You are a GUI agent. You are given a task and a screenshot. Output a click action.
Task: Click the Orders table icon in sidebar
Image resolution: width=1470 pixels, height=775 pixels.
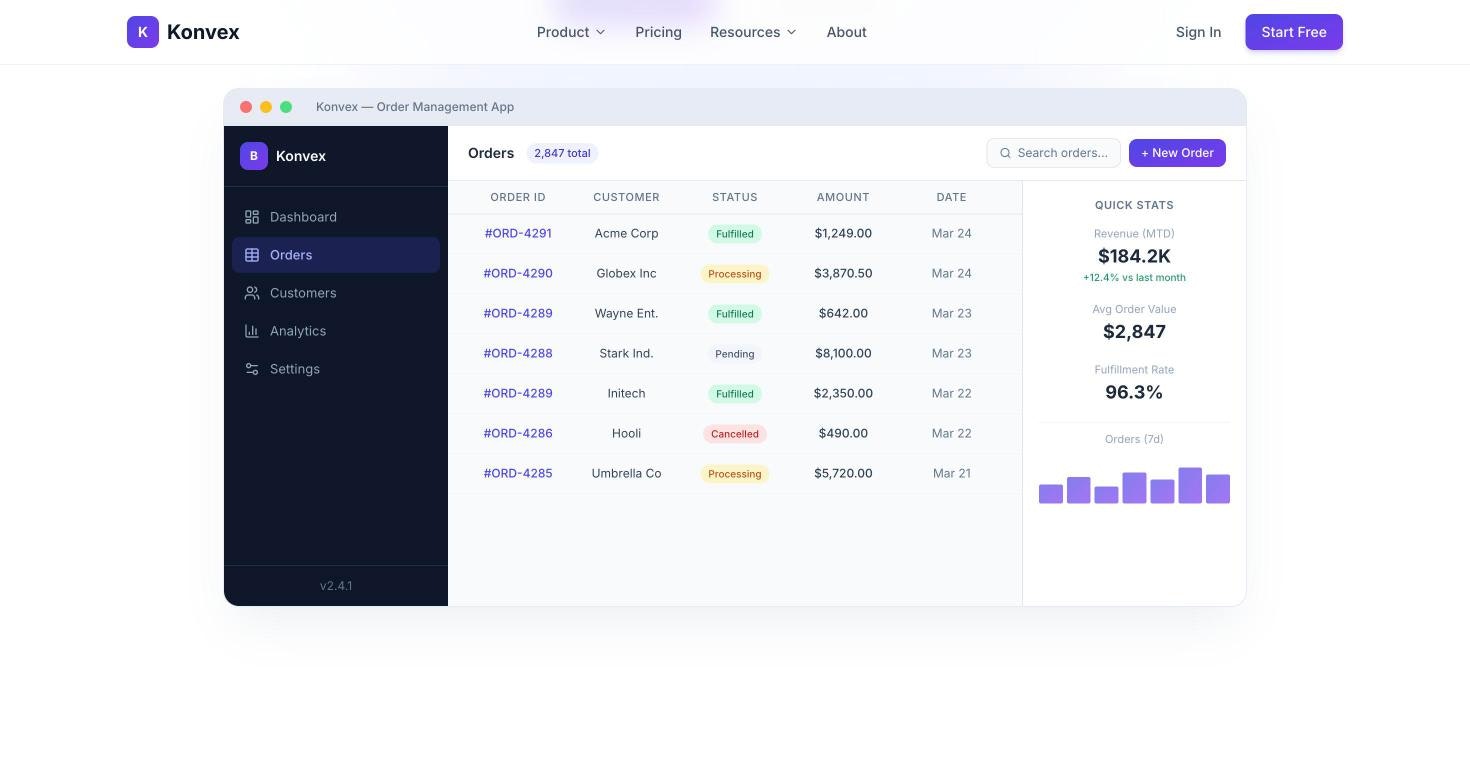point(252,255)
